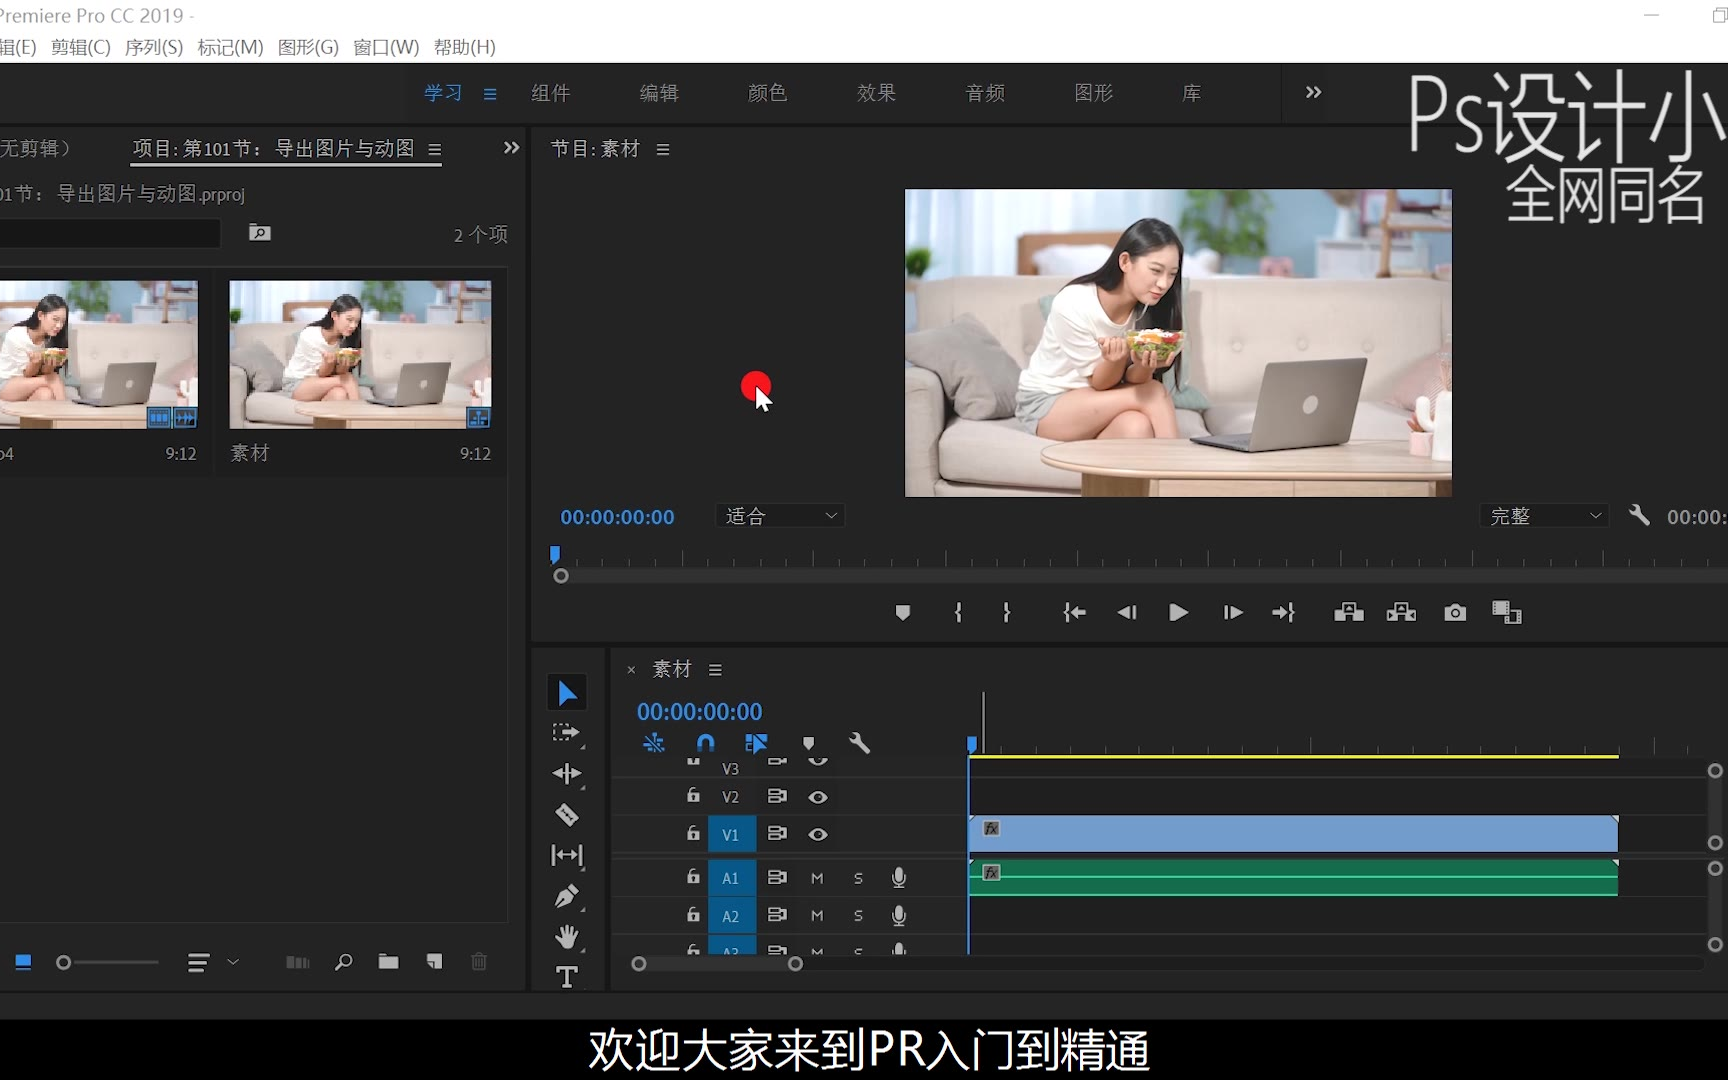
Task: Select the Razor tool
Action: [x=566, y=815]
